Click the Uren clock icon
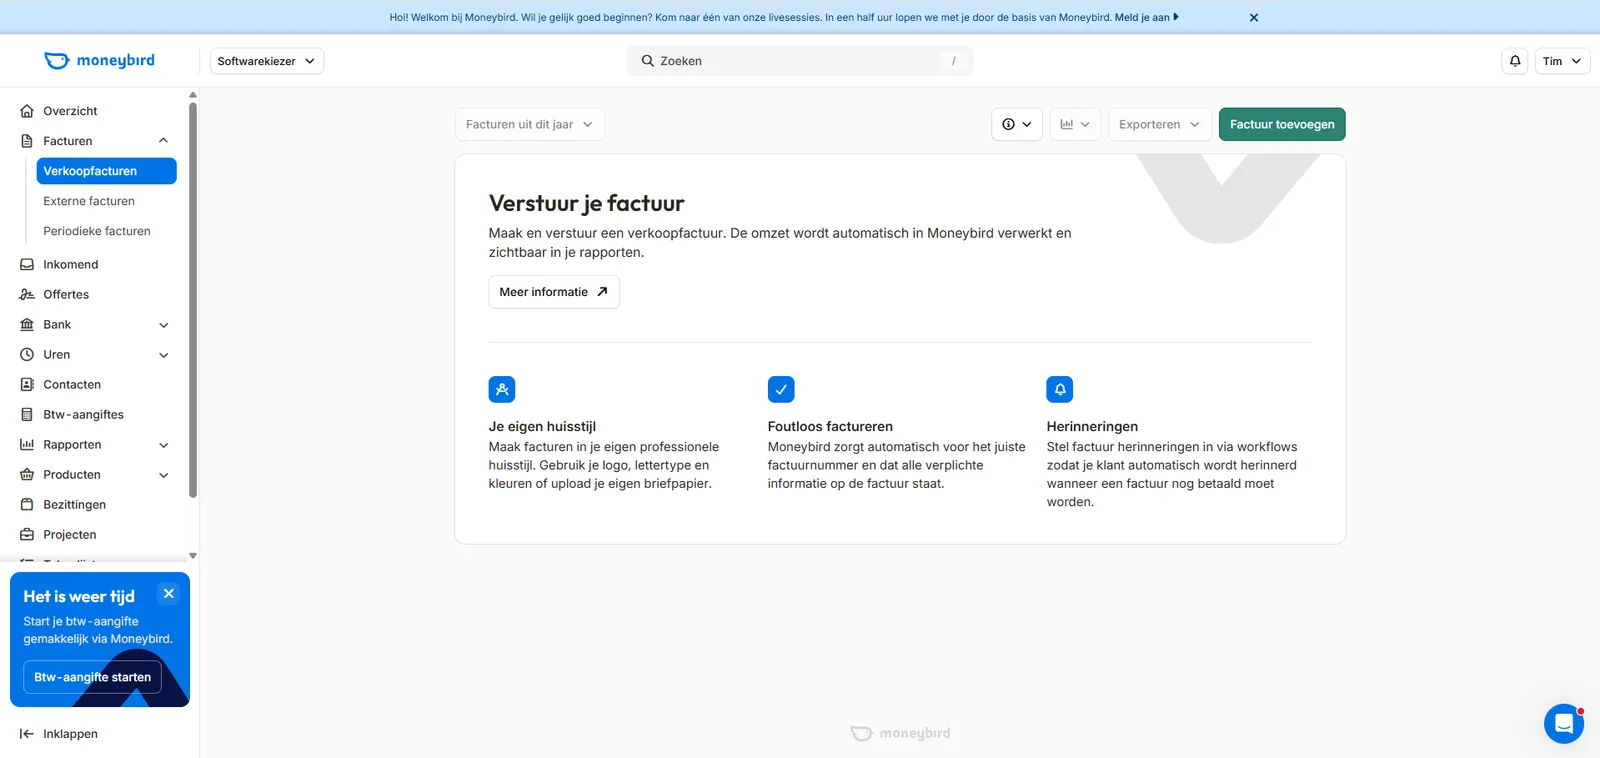 (x=27, y=354)
